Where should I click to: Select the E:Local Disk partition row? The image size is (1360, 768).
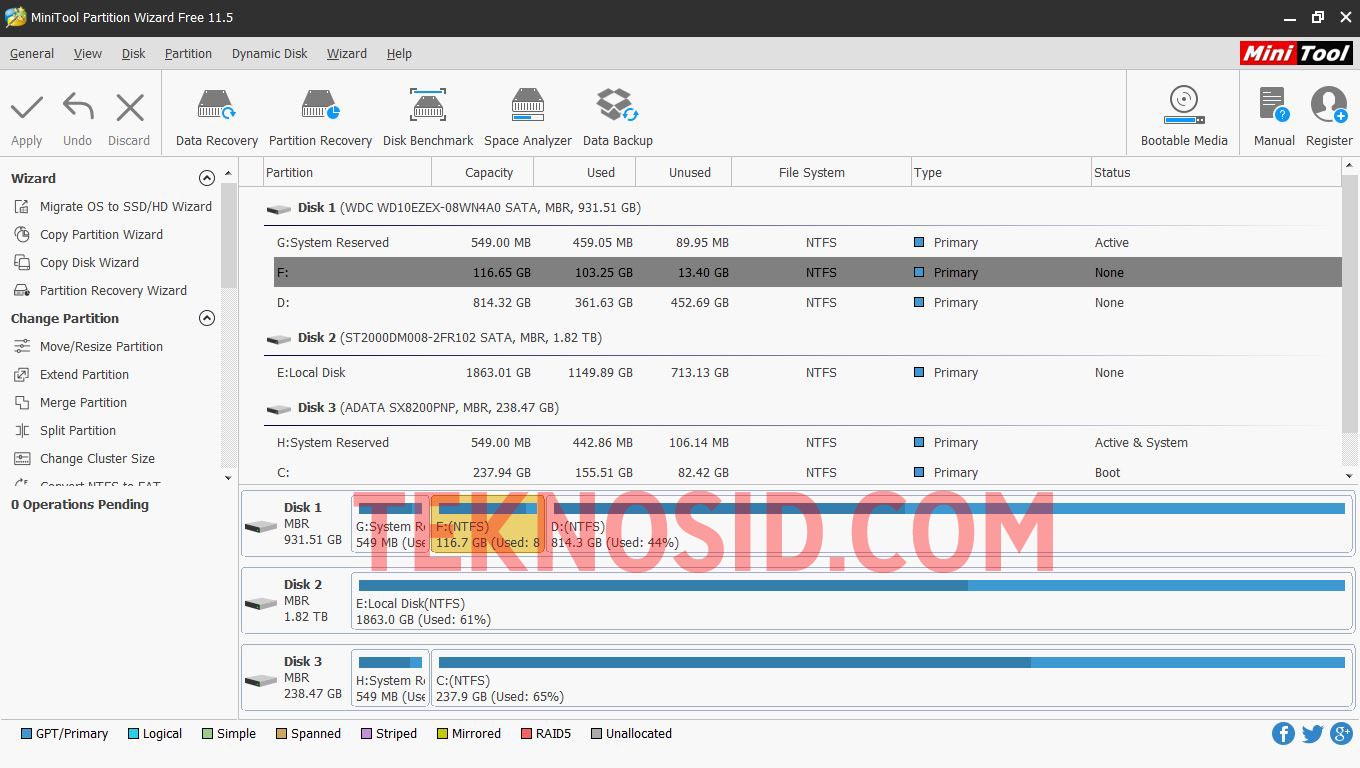pyautogui.click(x=808, y=373)
